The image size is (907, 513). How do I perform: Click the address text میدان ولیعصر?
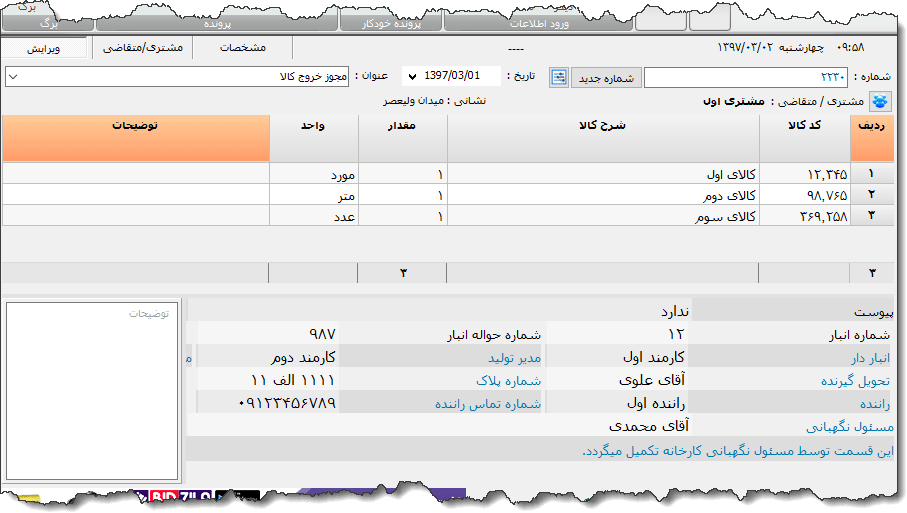click(414, 101)
